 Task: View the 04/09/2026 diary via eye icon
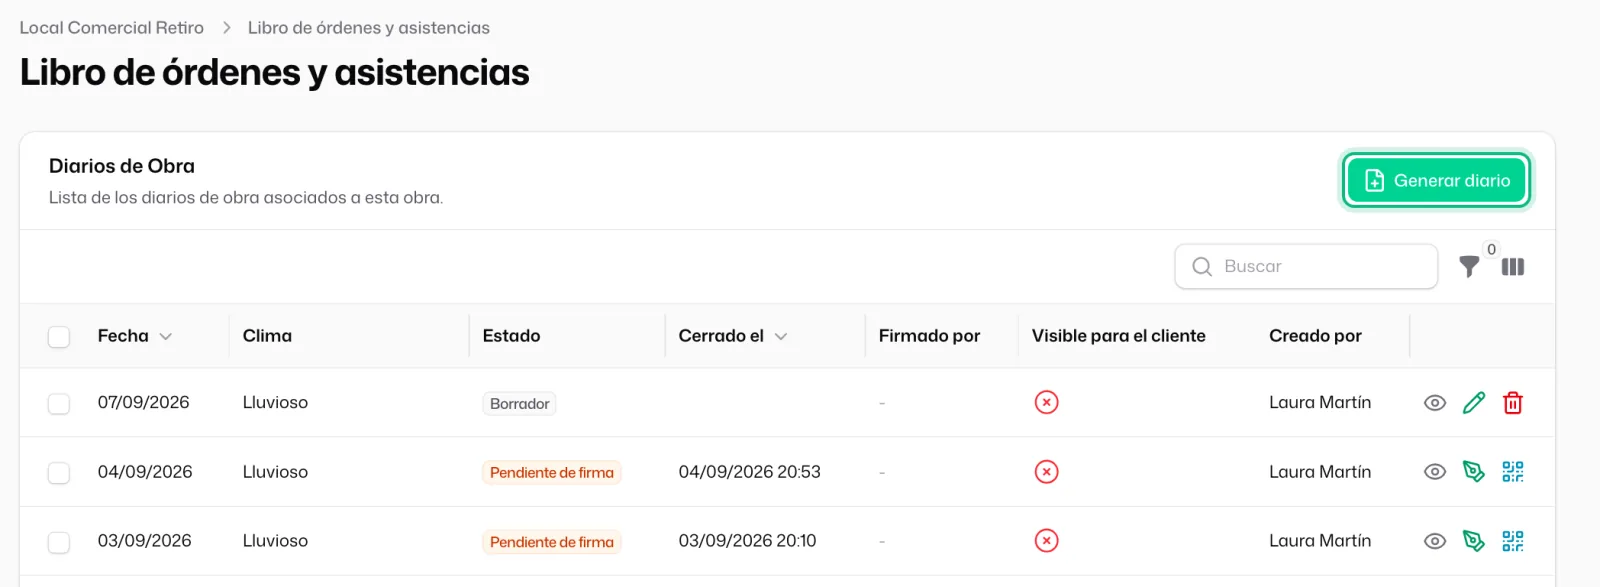point(1435,472)
